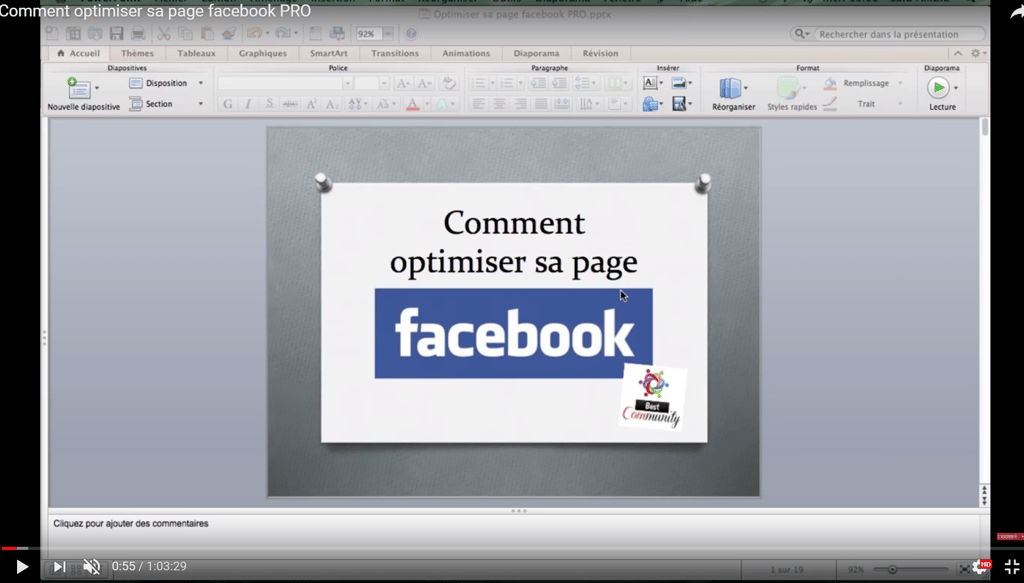This screenshot has height=583, width=1024.
Task: Open the Thèmes tab
Action: coord(137,54)
